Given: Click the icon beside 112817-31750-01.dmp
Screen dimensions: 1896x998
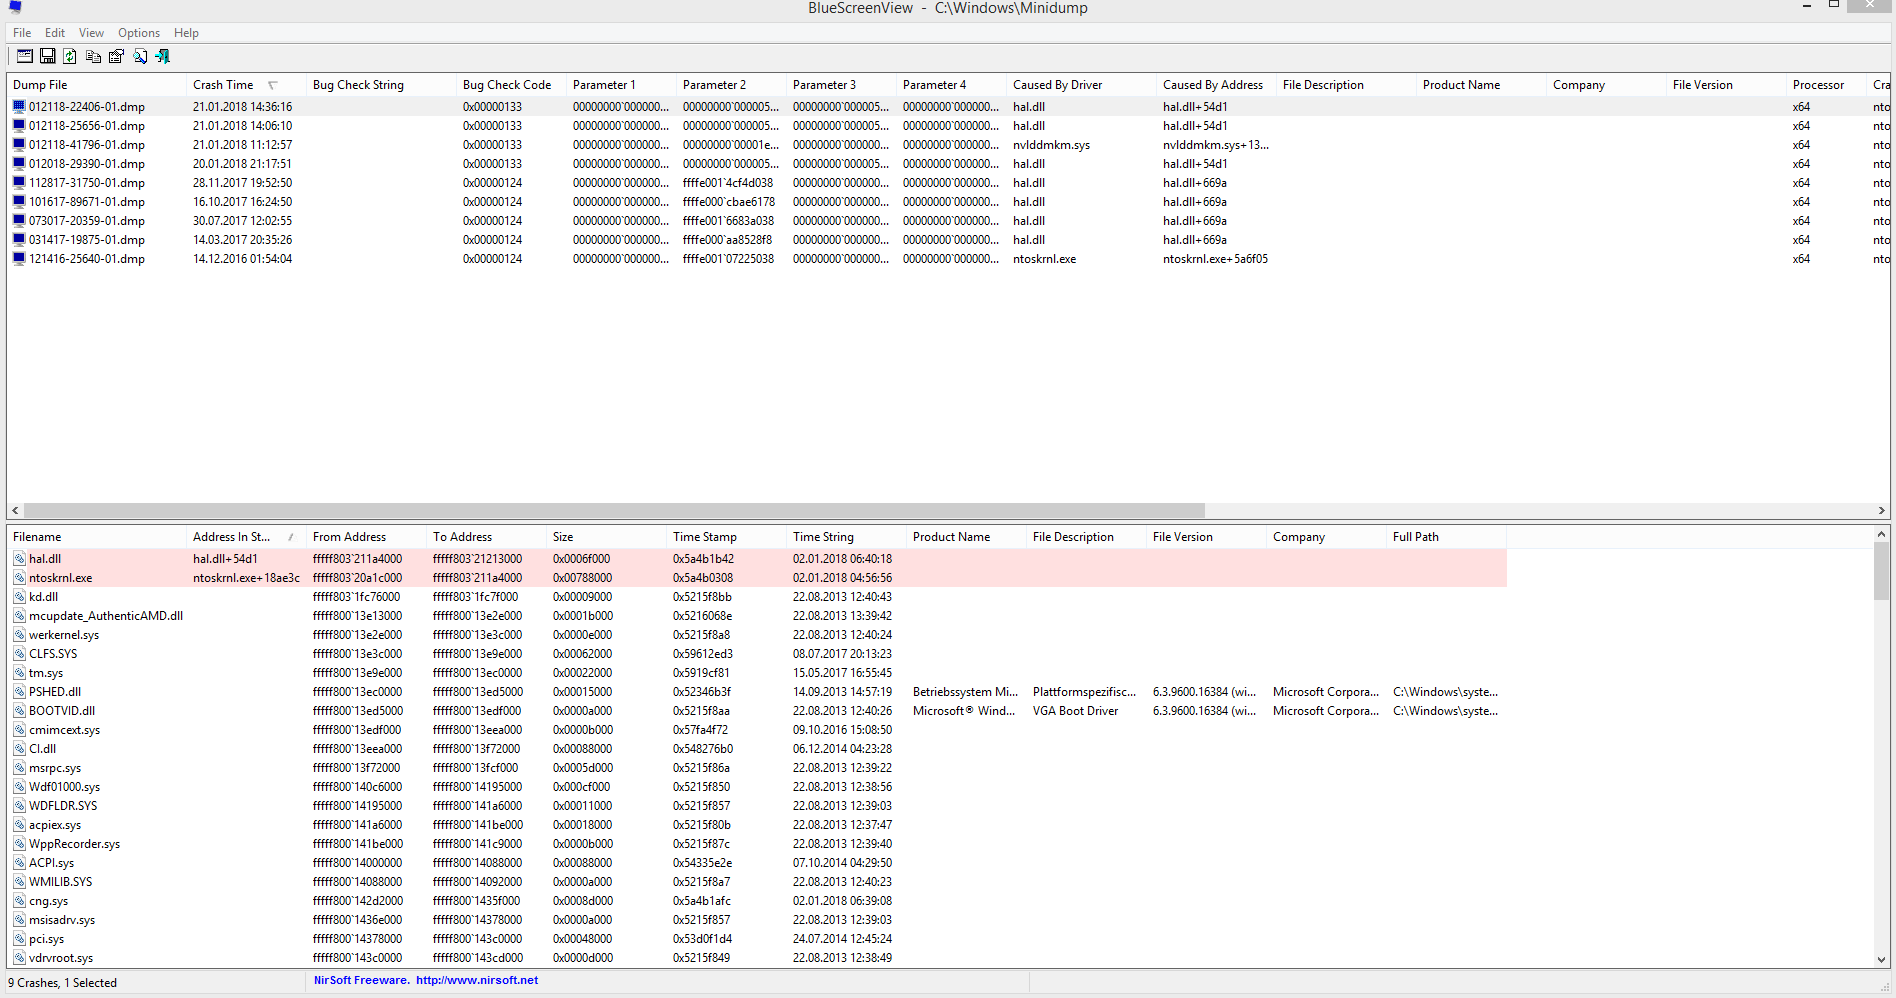Looking at the screenshot, I should [19, 182].
